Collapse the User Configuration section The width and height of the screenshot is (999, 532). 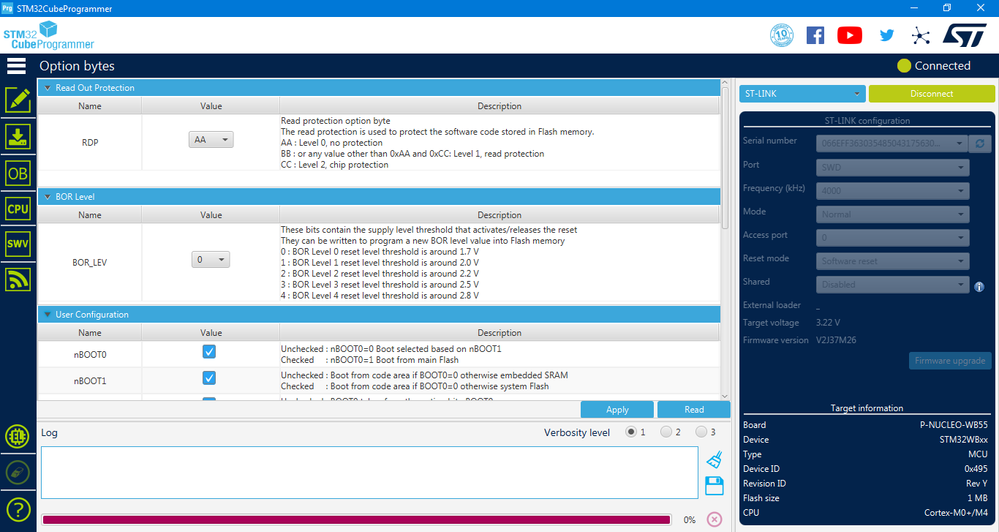[47, 315]
